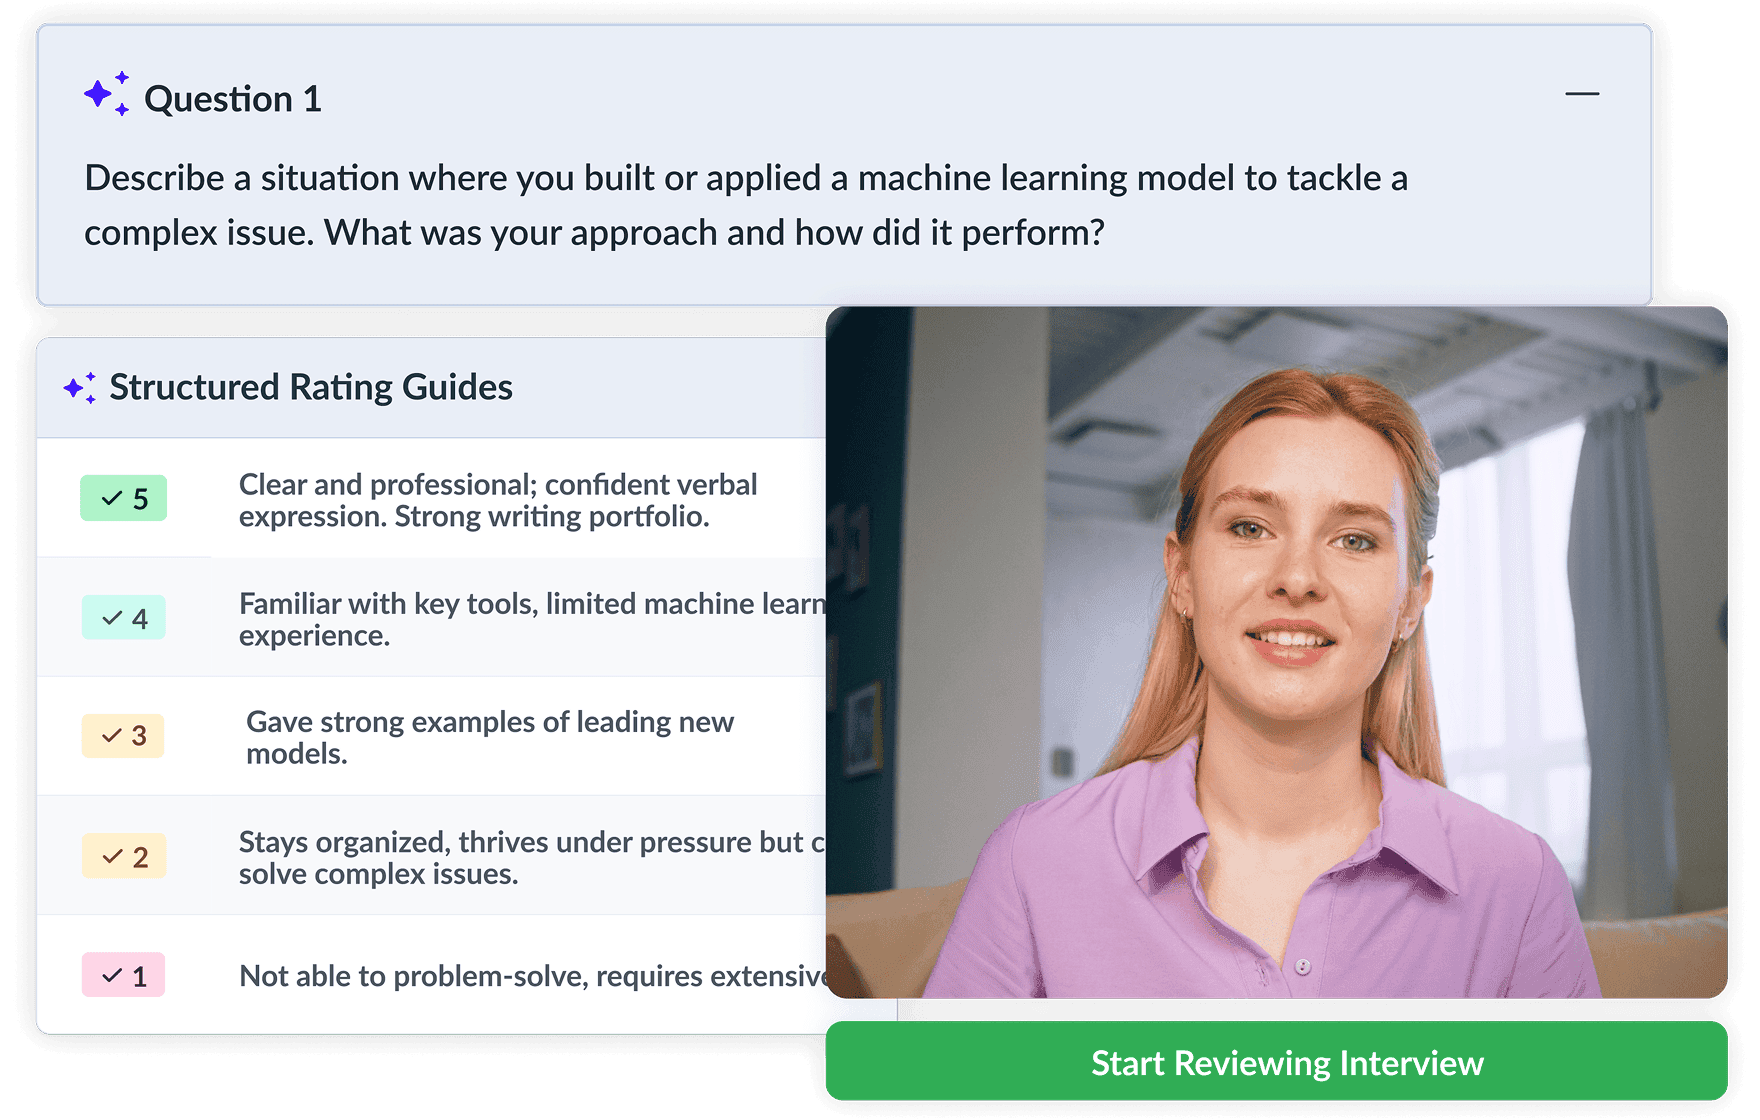The width and height of the screenshot is (1760, 1120).
Task: Click the sparkle icon beside Question 1
Action: click(x=107, y=94)
